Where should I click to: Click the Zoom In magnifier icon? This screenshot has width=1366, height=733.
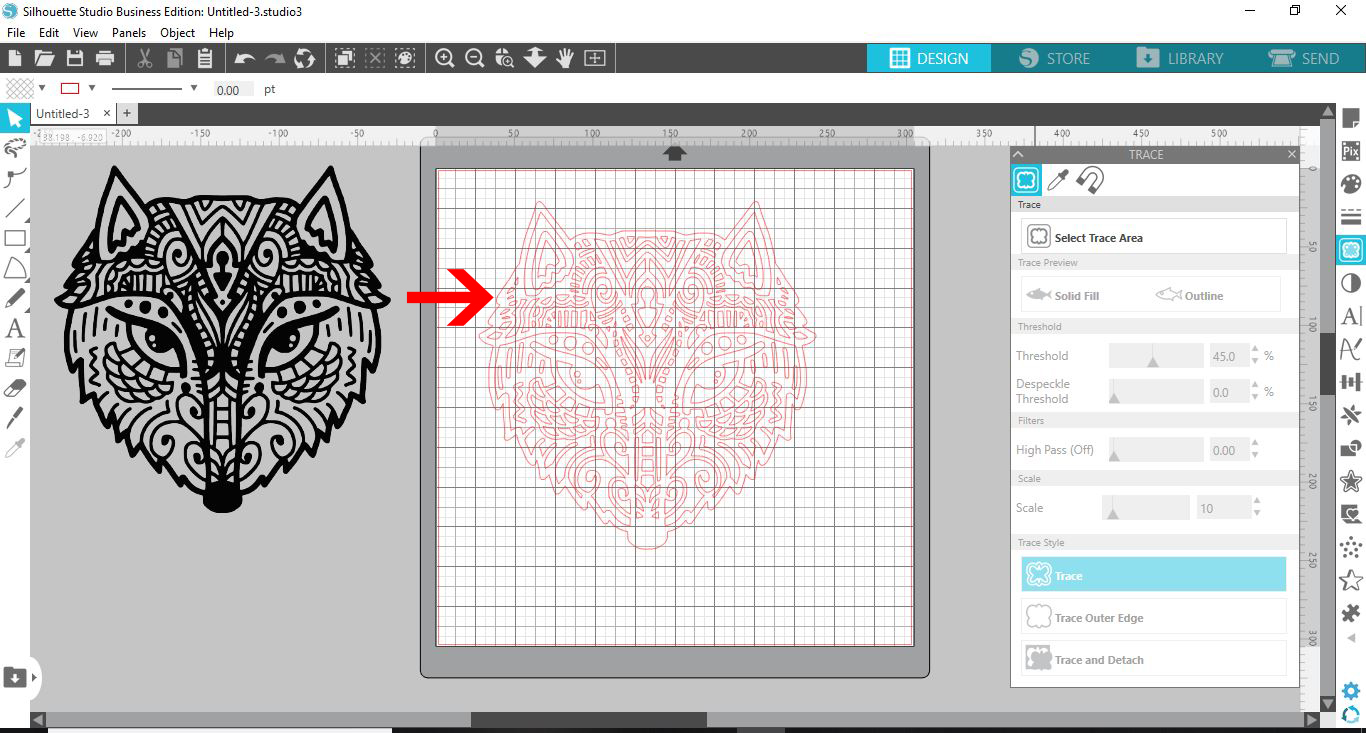pyautogui.click(x=445, y=58)
